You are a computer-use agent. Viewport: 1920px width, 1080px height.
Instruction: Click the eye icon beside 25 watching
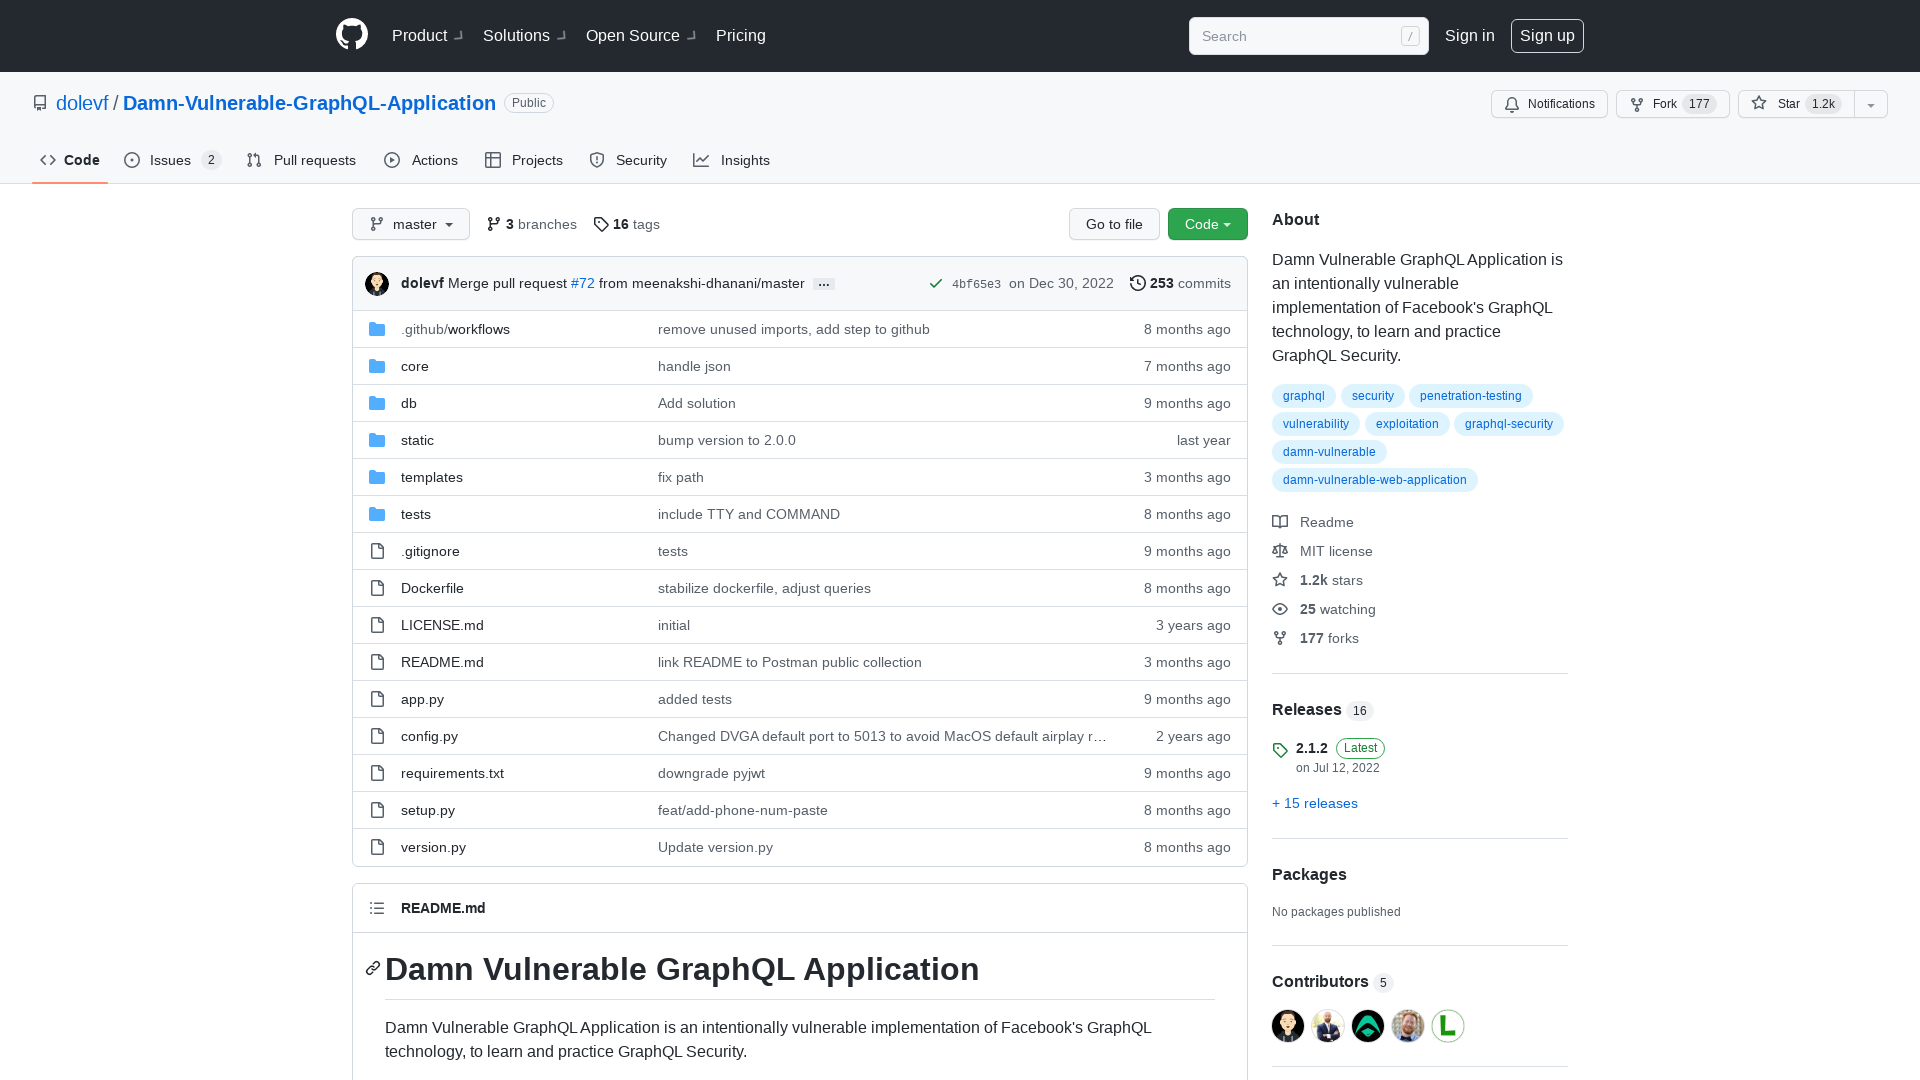pyautogui.click(x=1280, y=609)
